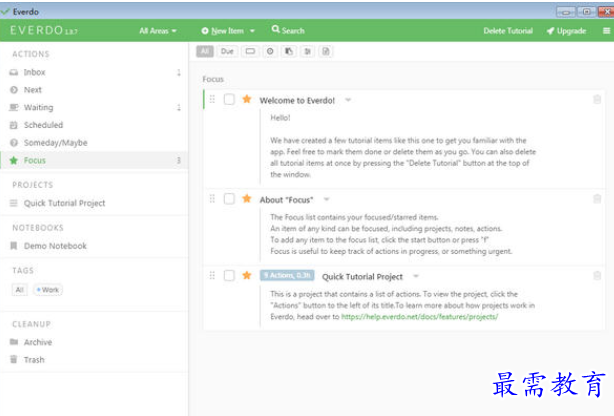The width and height of the screenshot is (614, 416).
Task: Filter by the rectangle icon next to Due
Action: (250, 51)
